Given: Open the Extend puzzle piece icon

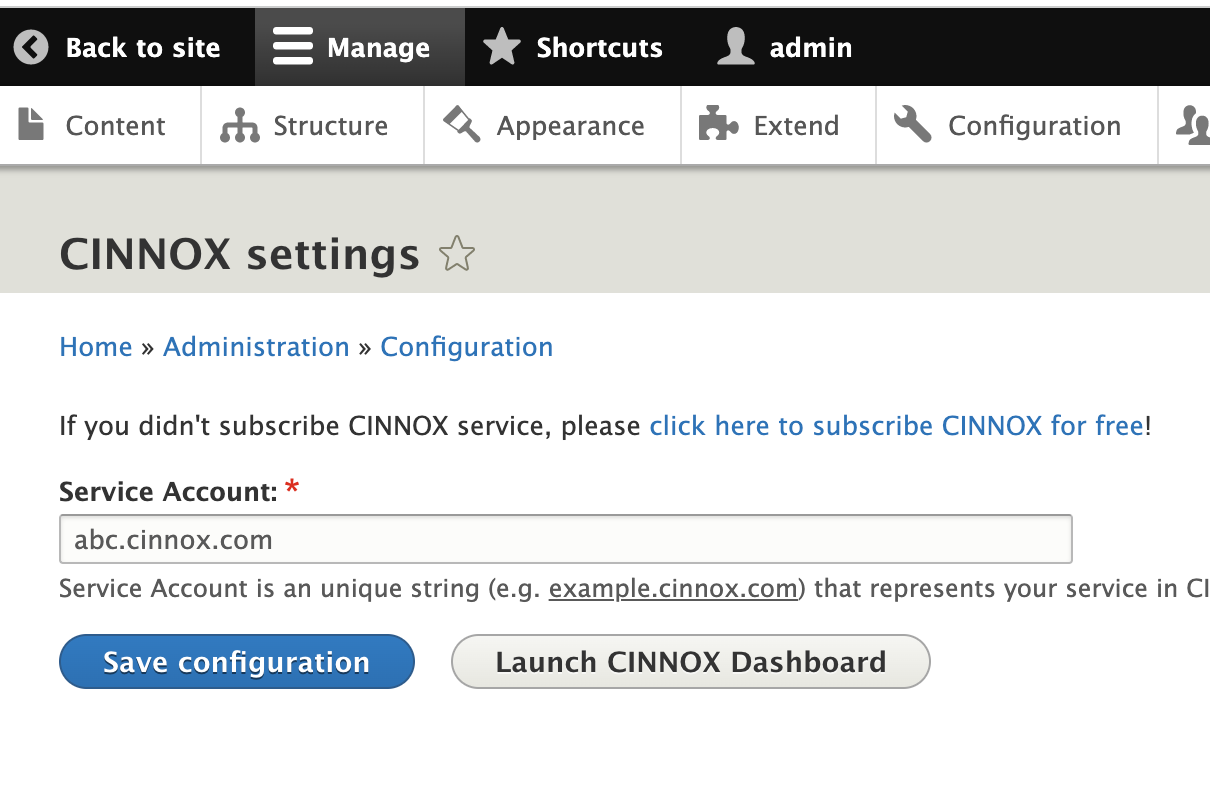Looking at the screenshot, I should [718, 125].
